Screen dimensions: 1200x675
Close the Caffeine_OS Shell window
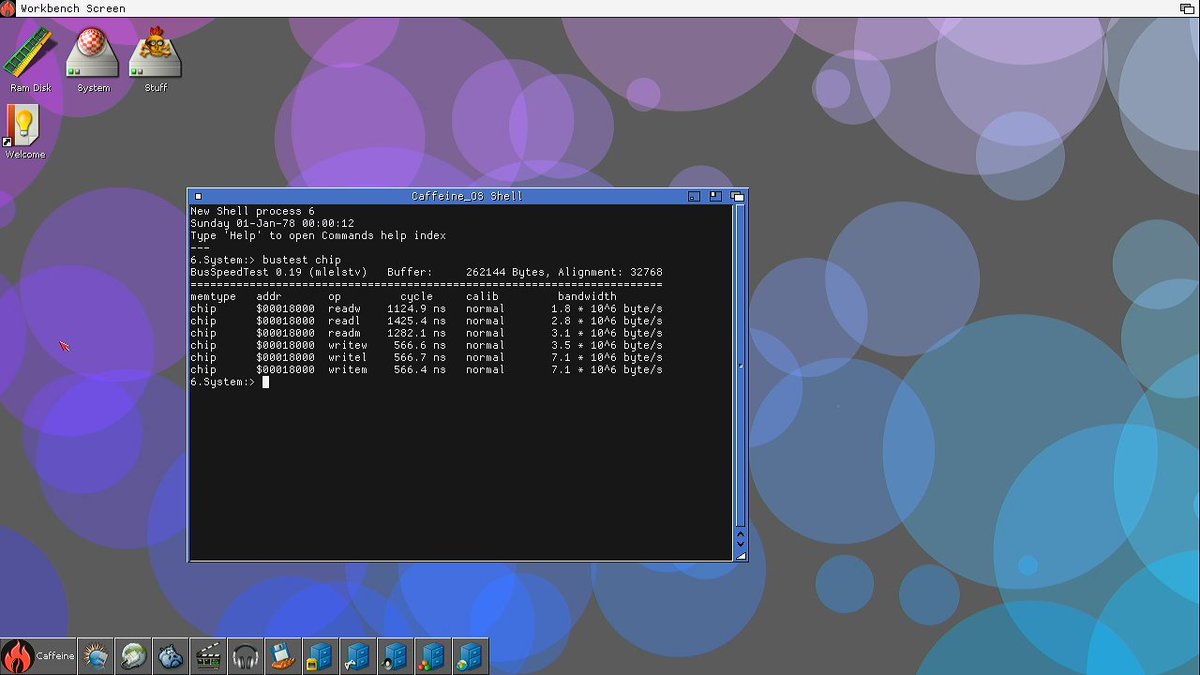pyautogui.click(x=198, y=196)
